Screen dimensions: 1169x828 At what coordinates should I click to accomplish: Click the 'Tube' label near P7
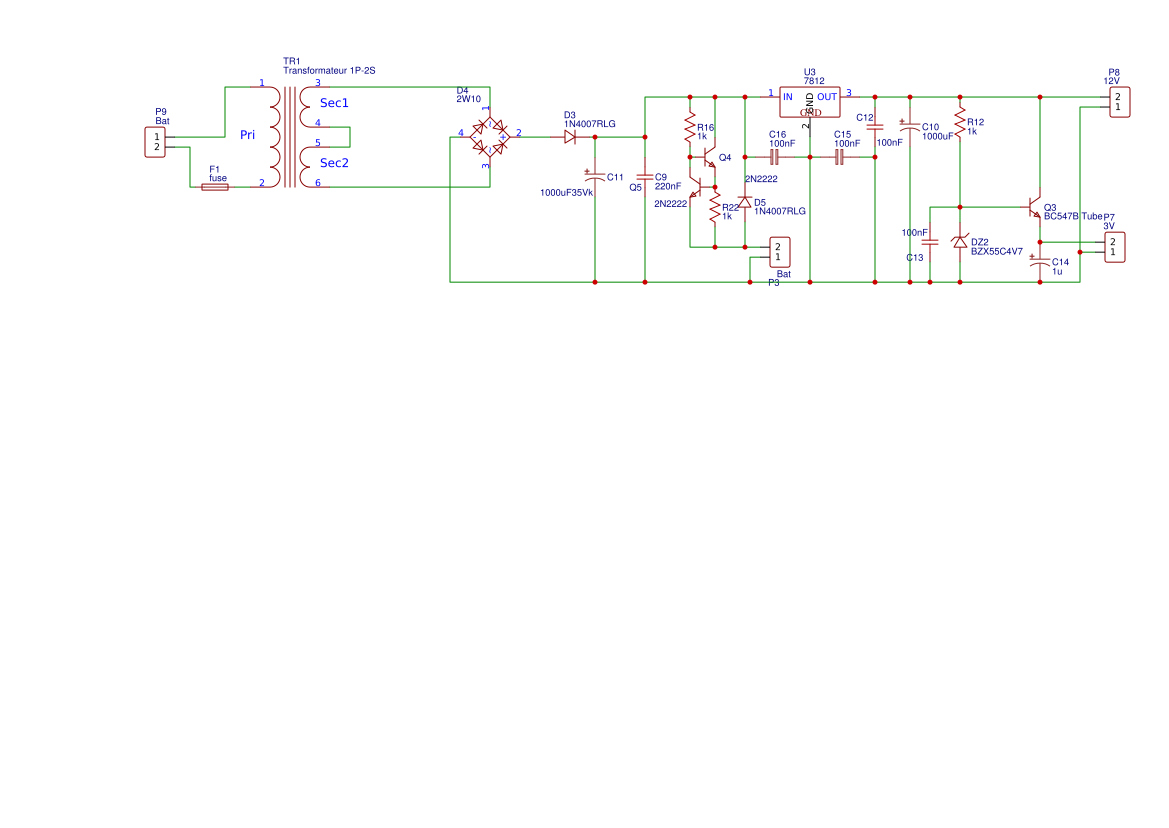(x=1091, y=216)
